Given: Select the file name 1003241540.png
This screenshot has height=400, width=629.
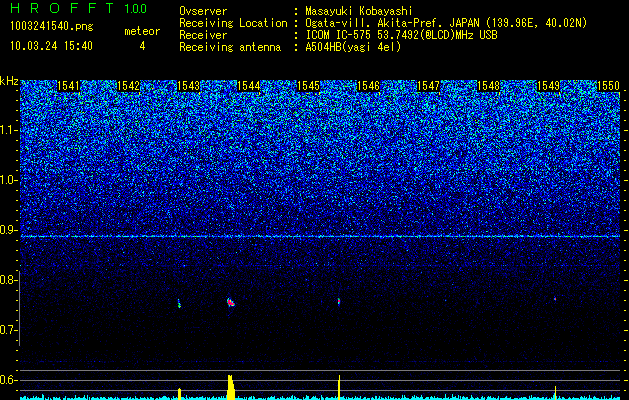Looking at the screenshot, I should [52, 27].
